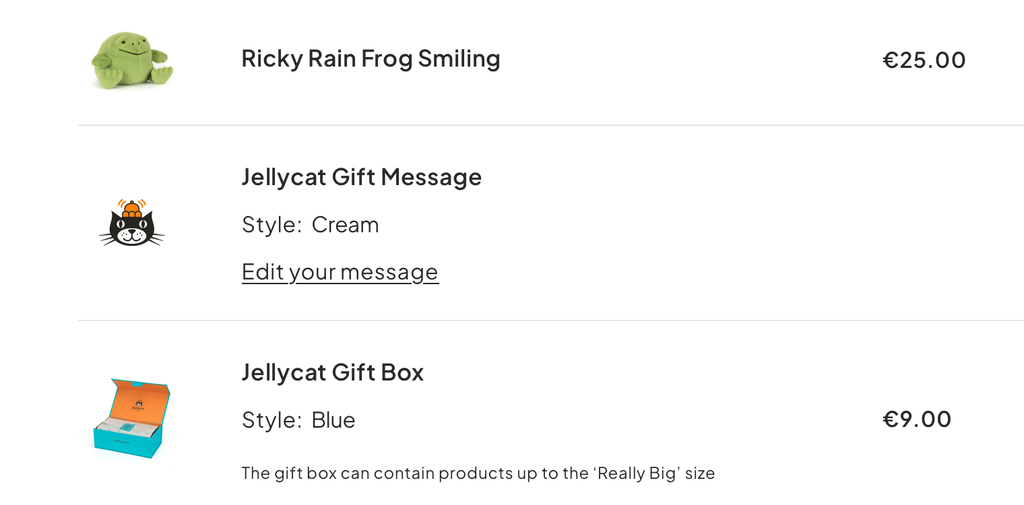The height and width of the screenshot is (505, 1024).
Task: Click the Style label under Gift Message
Action: tap(272, 225)
